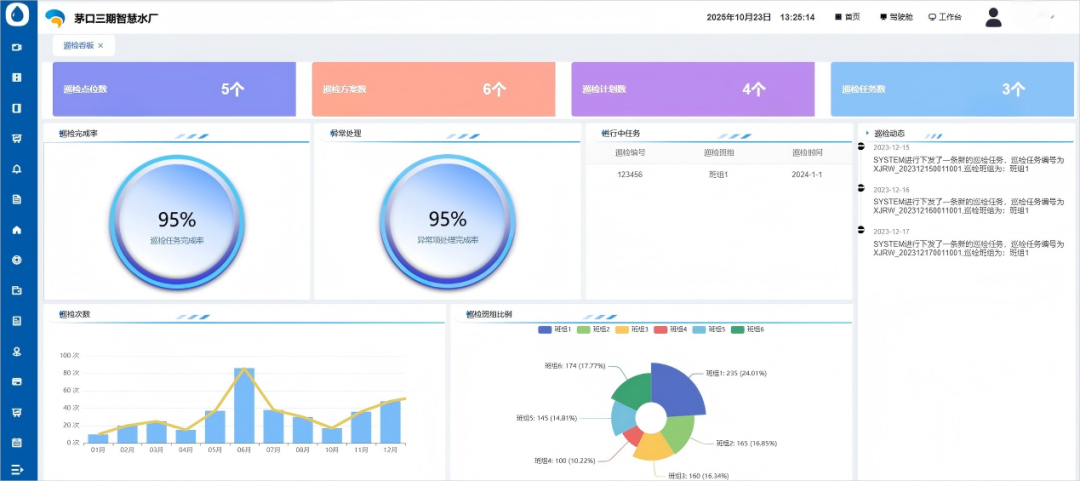Open the card sidebar icon
1080x481 pixels.
pos(17,381)
